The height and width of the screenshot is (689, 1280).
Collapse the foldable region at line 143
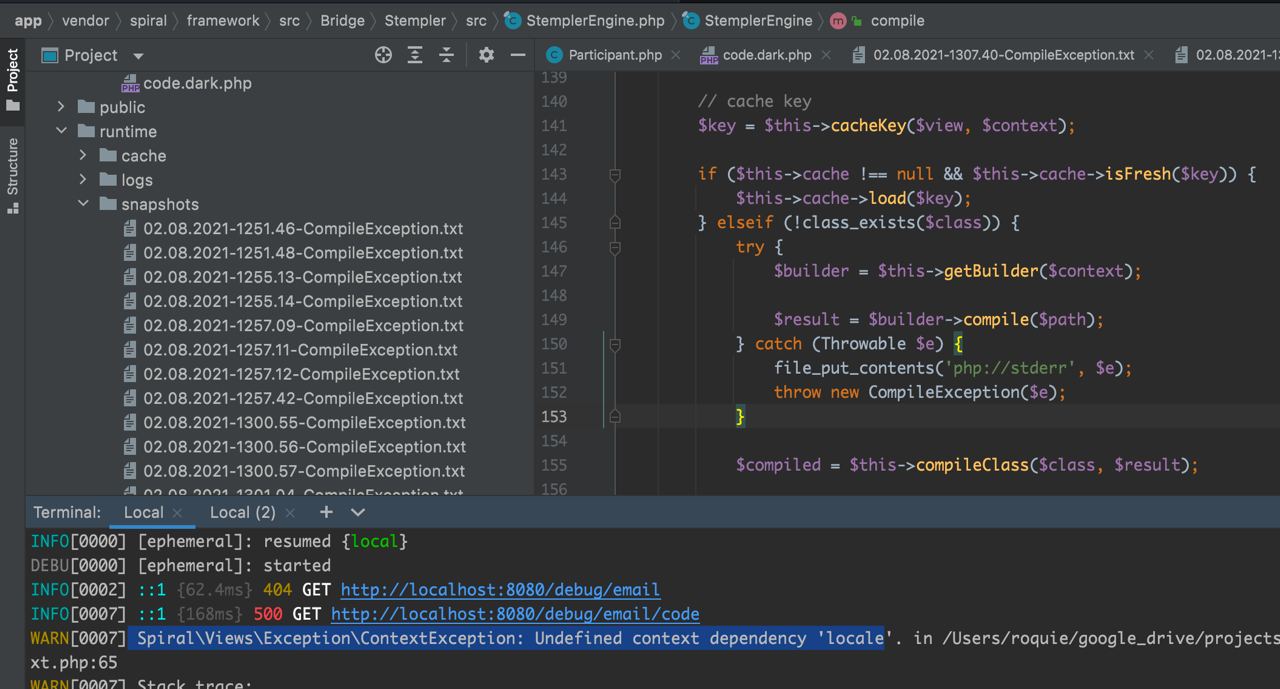pos(614,173)
